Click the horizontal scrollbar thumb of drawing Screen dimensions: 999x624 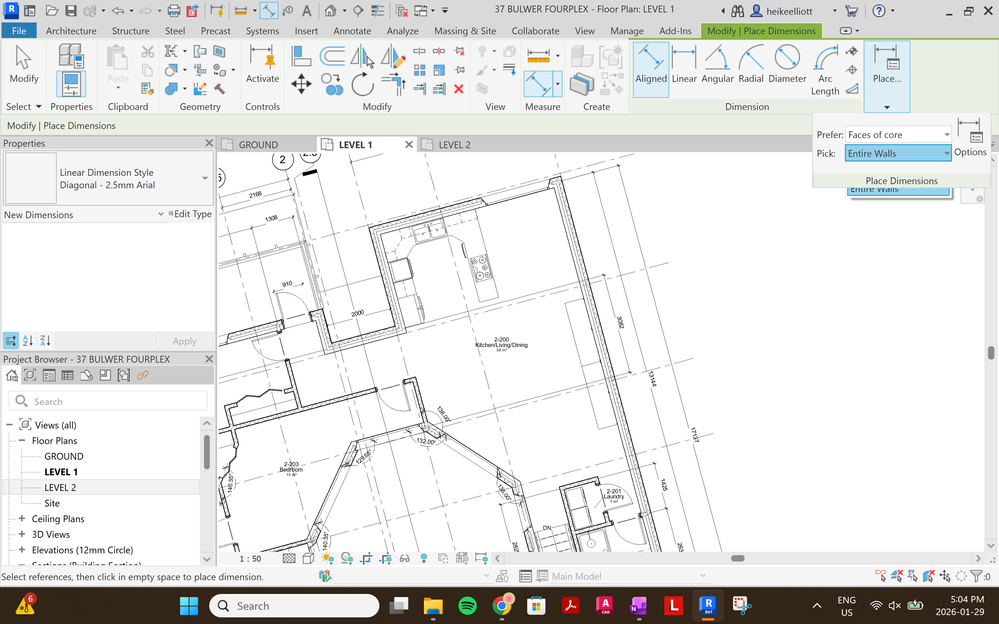(x=738, y=558)
